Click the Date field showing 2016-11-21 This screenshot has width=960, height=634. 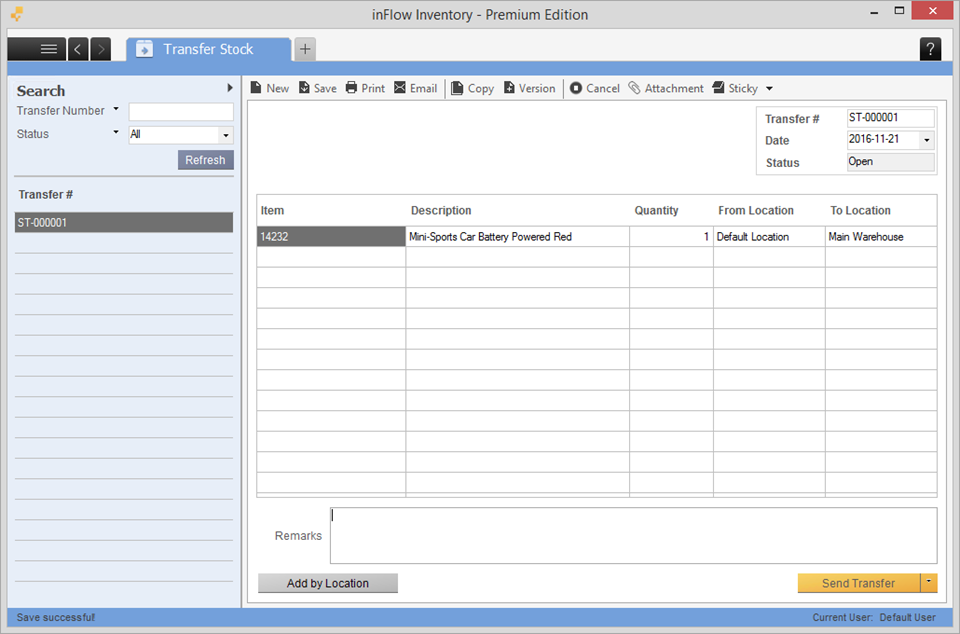[x=883, y=140]
